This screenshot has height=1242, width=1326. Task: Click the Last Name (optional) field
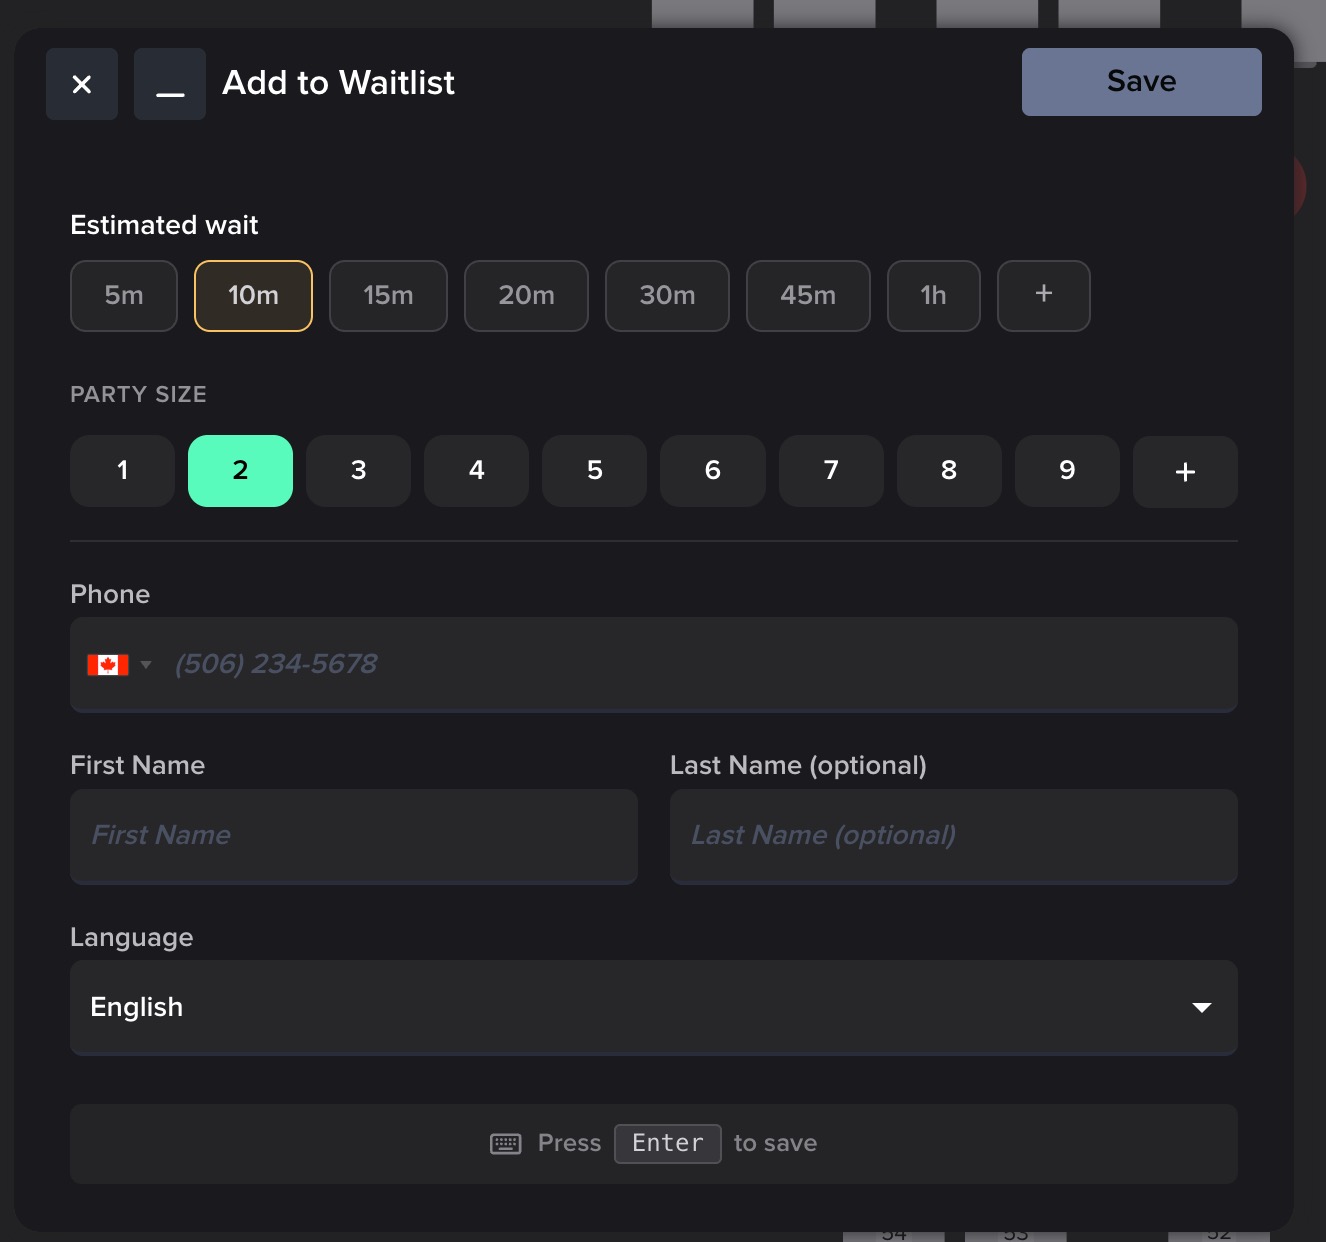pyautogui.click(x=953, y=836)
